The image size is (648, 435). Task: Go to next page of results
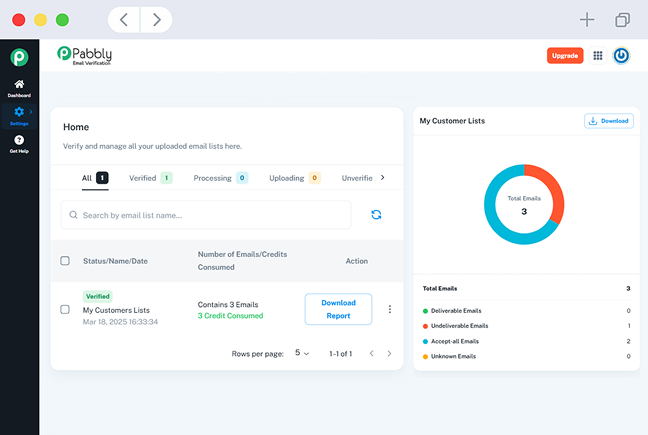[389, 353]
